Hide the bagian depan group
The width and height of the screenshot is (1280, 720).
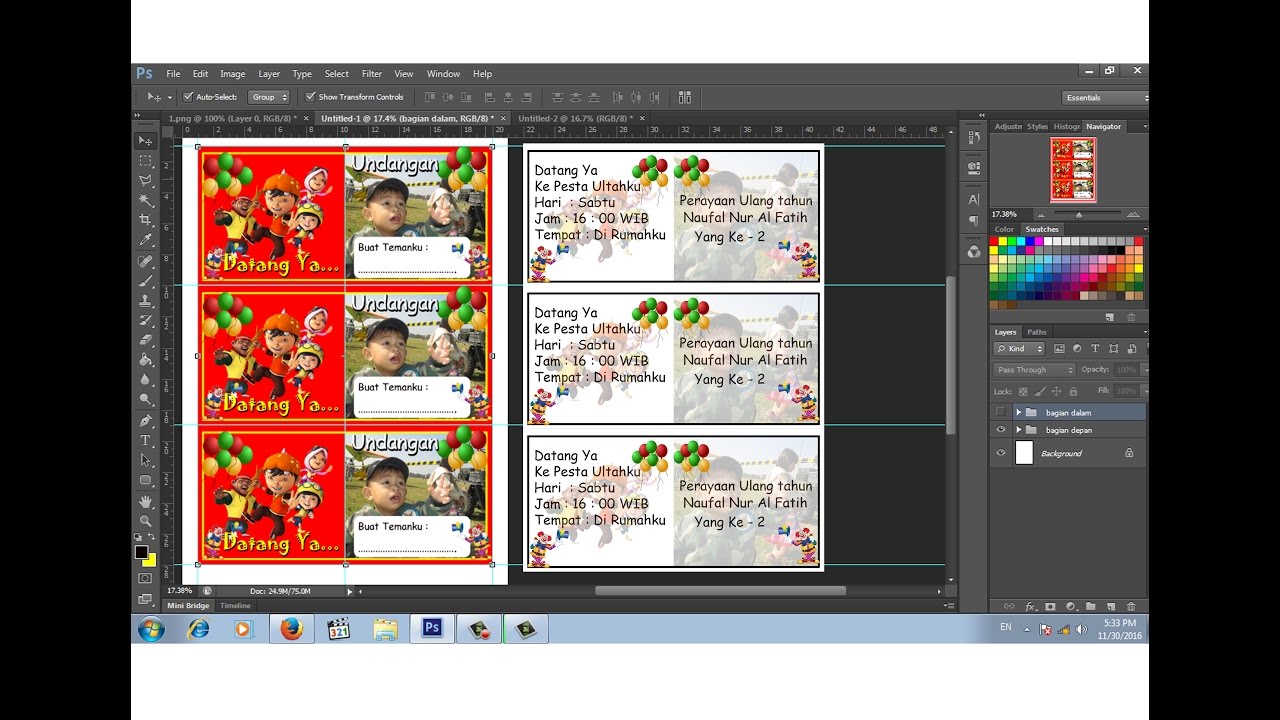pyautogui.click(x=1000, y=430)
